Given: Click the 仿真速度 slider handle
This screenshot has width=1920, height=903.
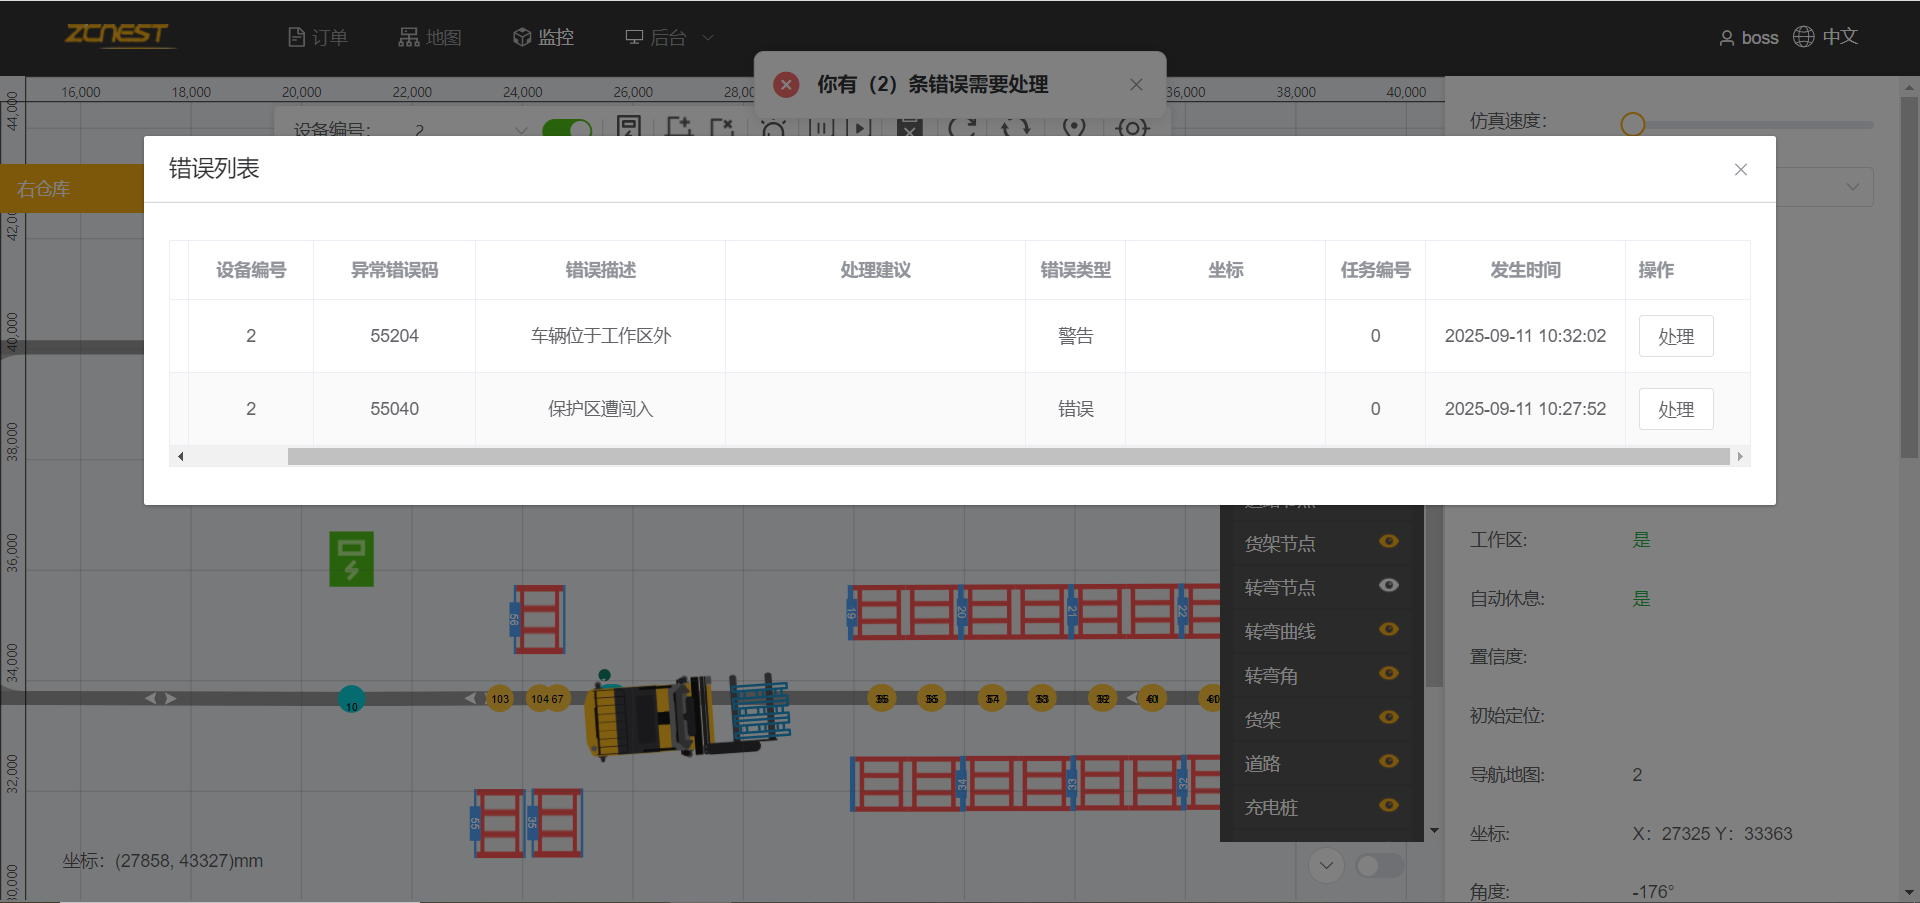Looking at the screenshot, I should pyautogui.click(x=1632, y=124).
